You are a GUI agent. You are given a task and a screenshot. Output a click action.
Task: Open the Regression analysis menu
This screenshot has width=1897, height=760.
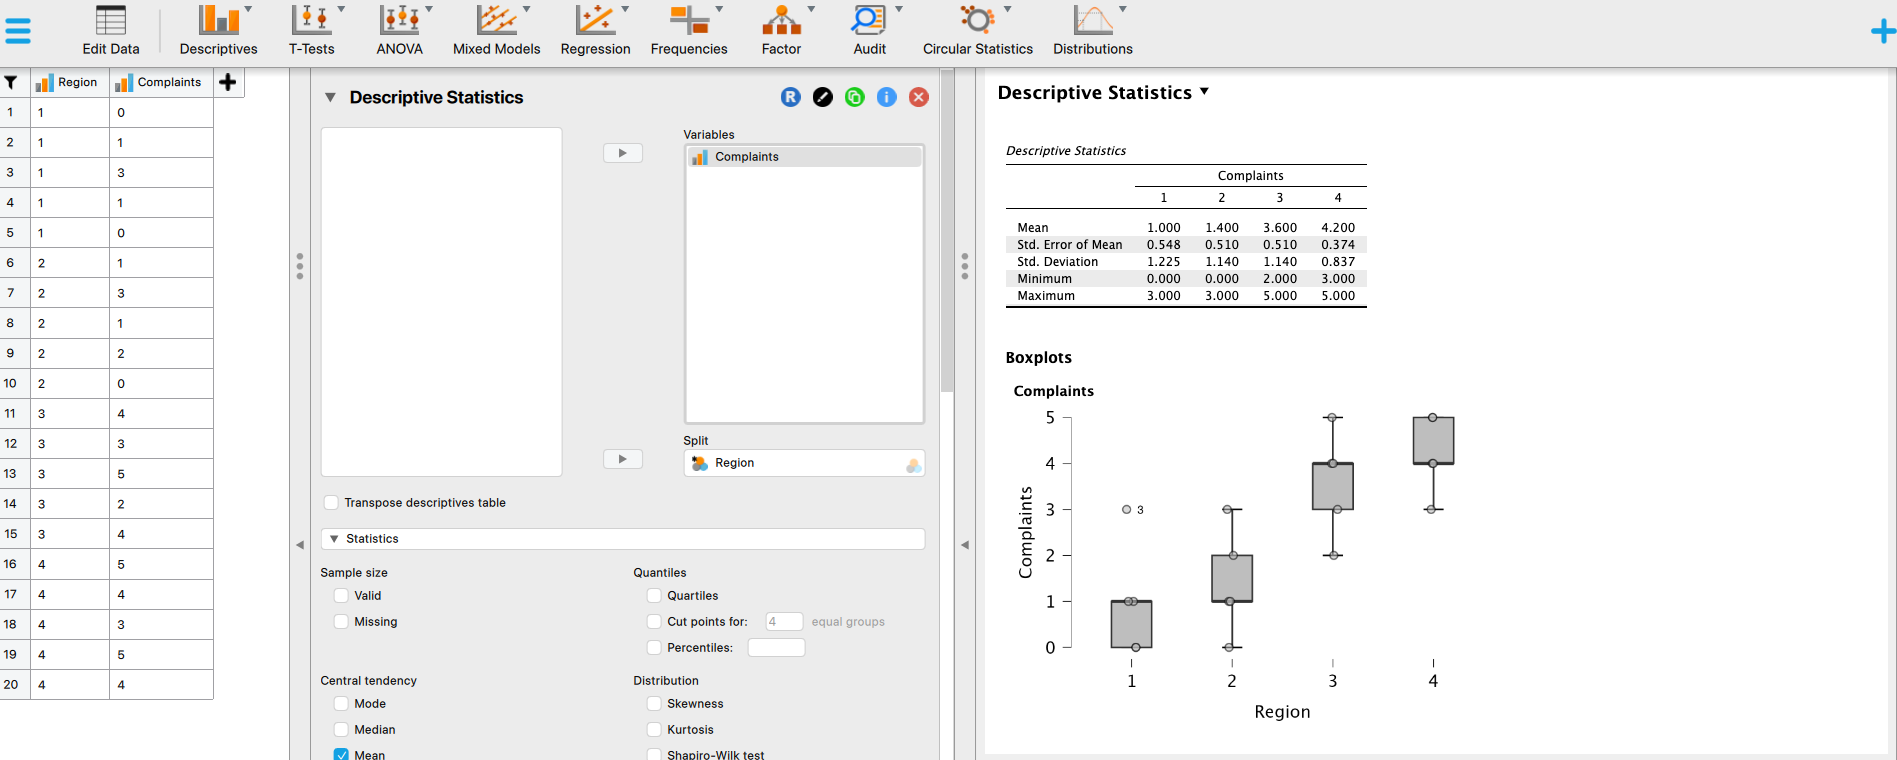596,31
